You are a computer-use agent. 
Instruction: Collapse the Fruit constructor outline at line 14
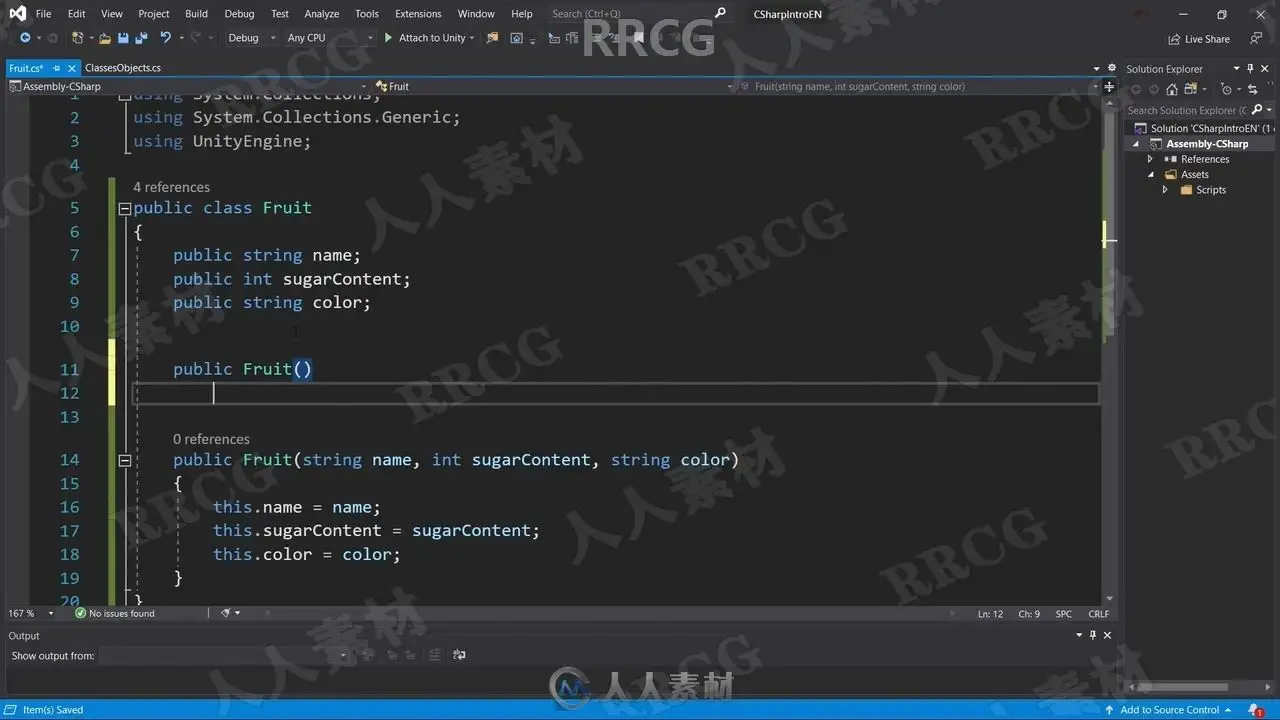coord(125,460)
